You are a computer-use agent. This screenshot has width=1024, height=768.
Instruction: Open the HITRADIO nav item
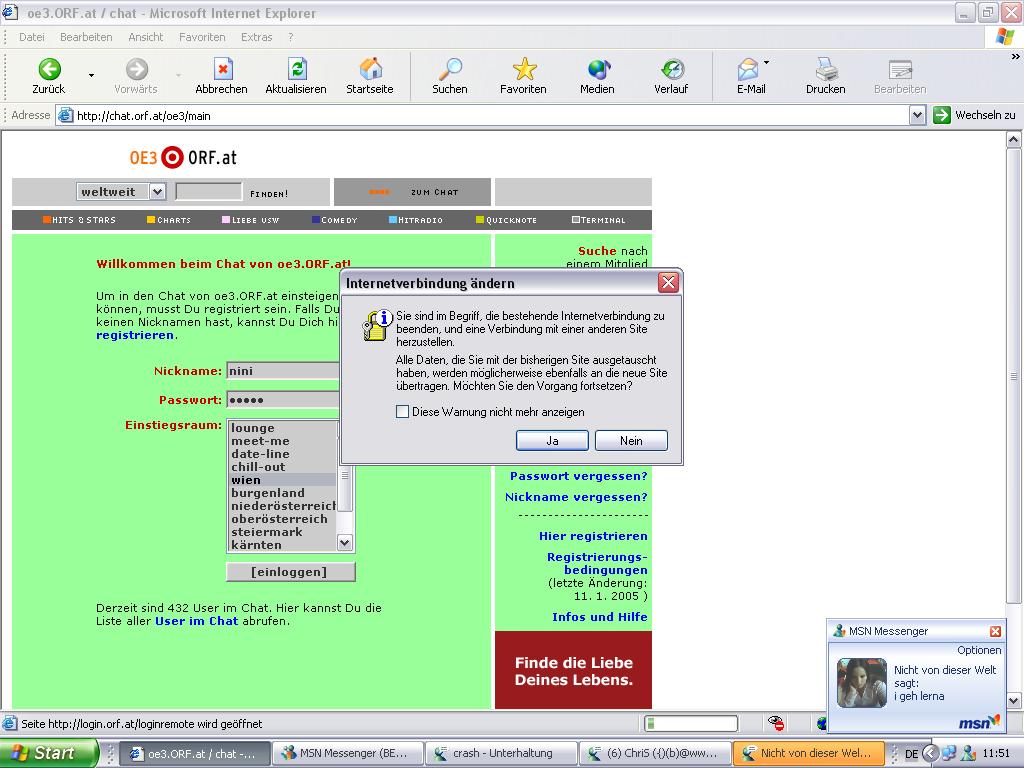tap(415, 220)
